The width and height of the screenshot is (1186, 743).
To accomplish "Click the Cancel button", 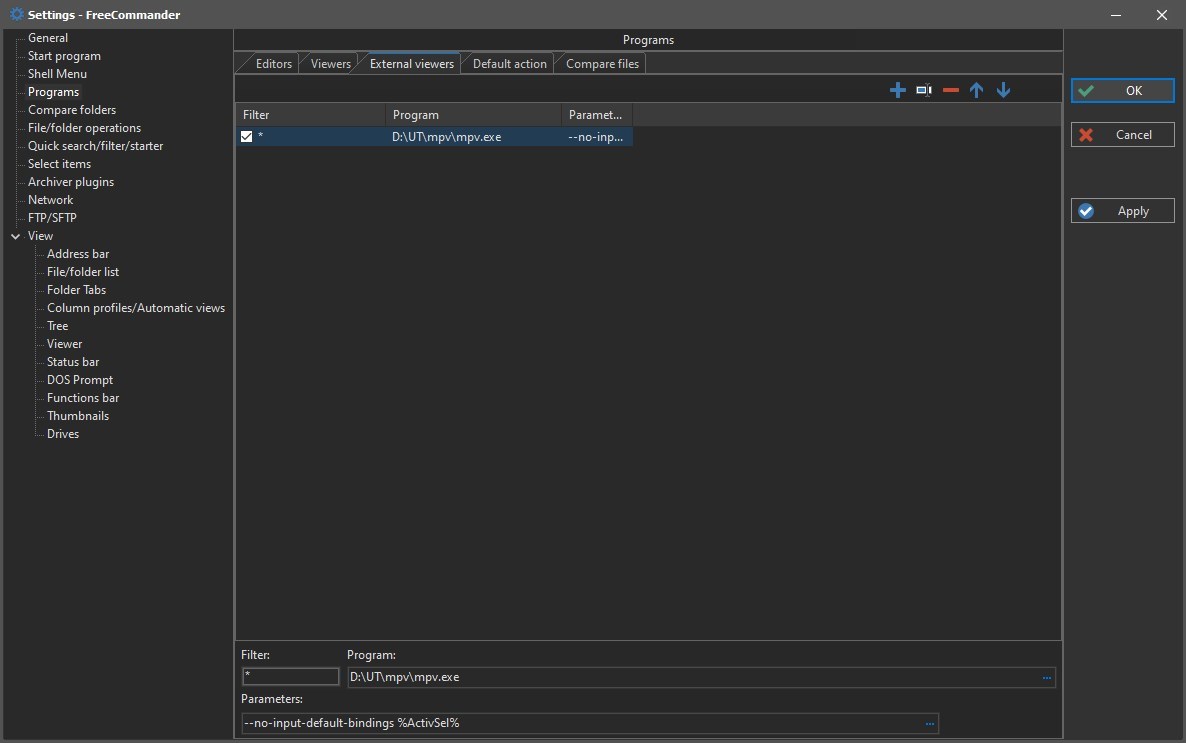I will tap(1122, 135).
